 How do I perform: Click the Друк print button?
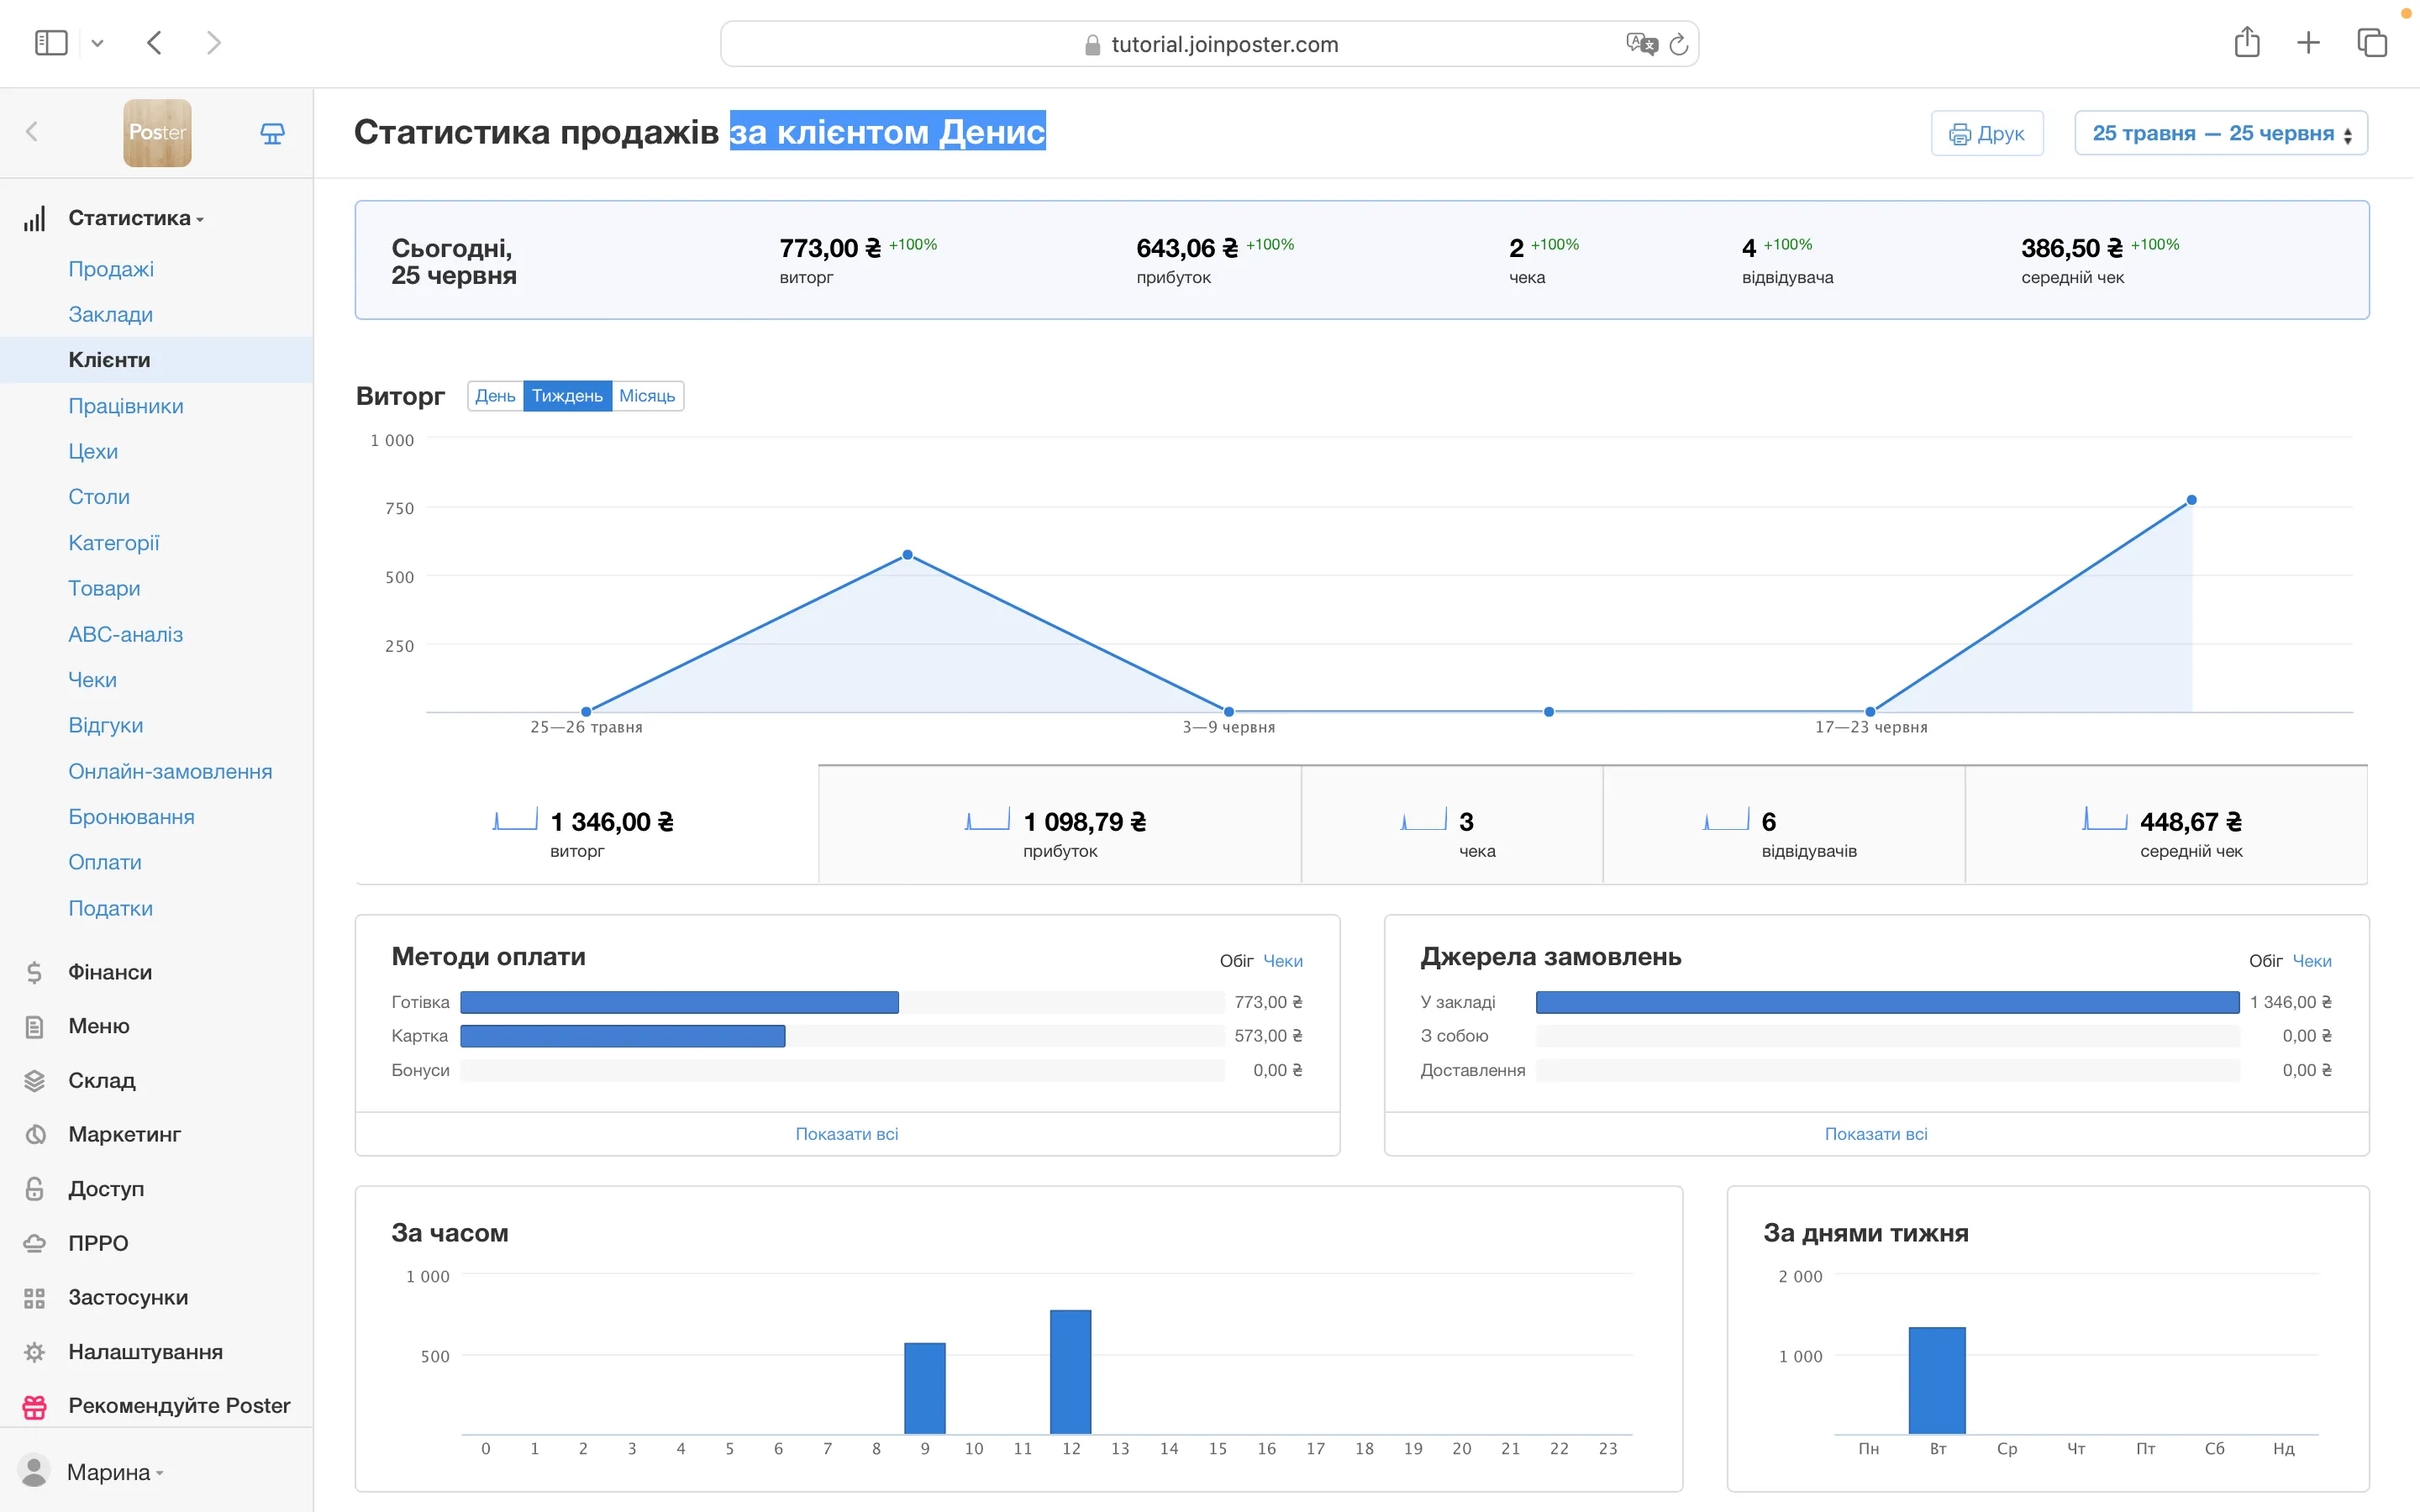pos(1986,133)
